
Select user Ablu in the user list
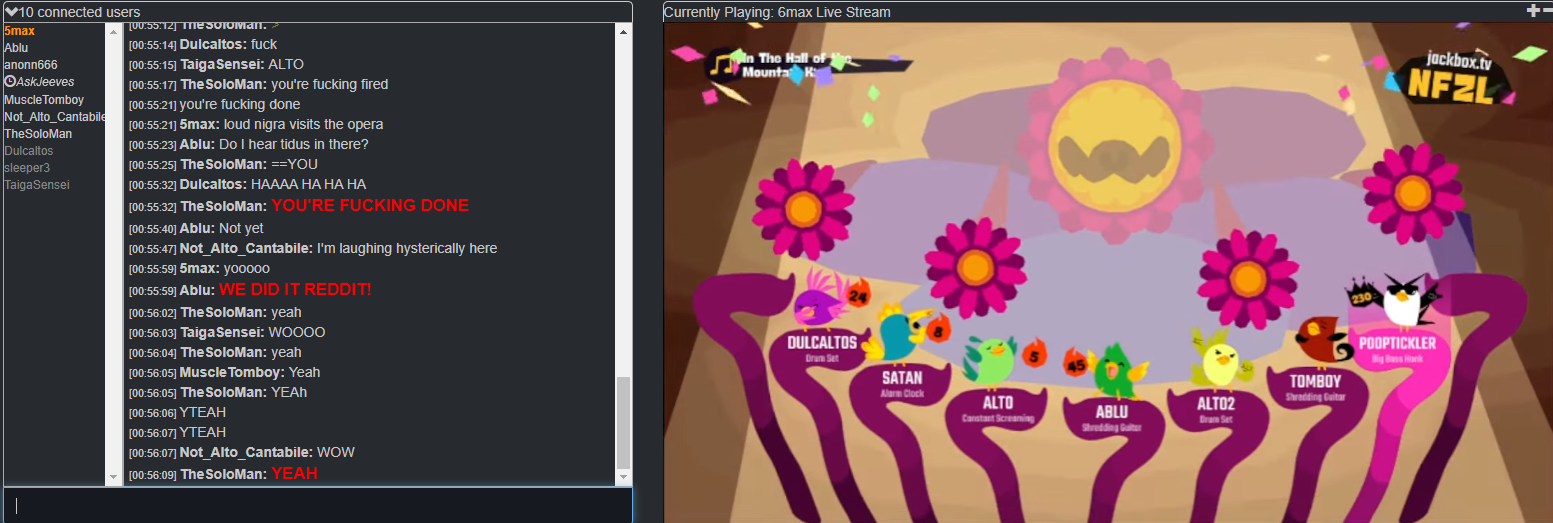(x=16, y=48)
